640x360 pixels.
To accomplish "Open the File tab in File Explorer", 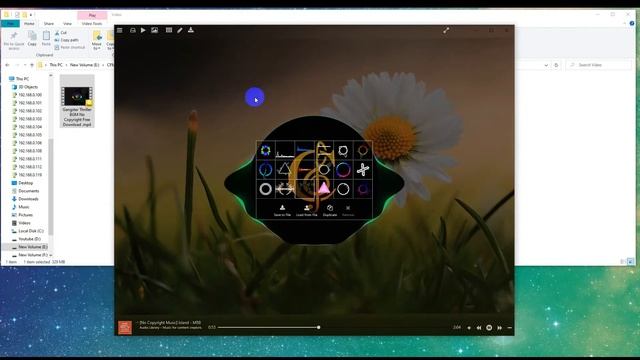I will (x=10, y=24).
